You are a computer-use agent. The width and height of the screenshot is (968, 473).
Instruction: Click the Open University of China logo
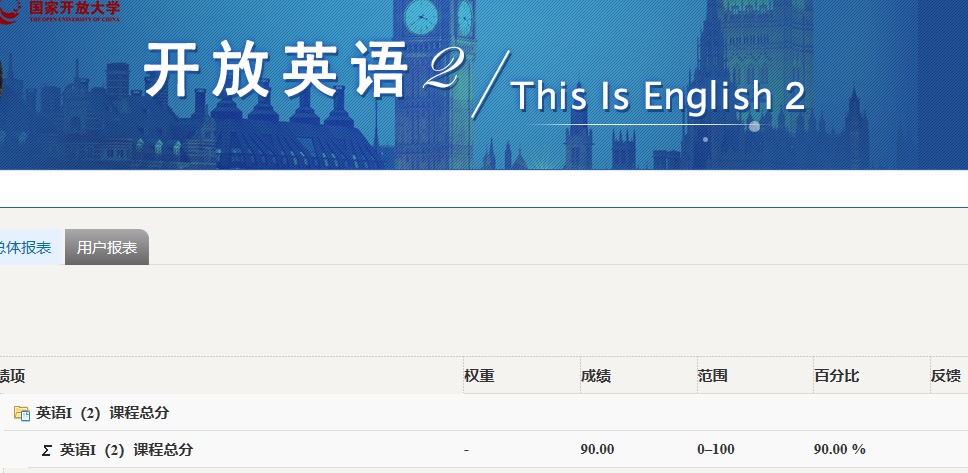60,11
